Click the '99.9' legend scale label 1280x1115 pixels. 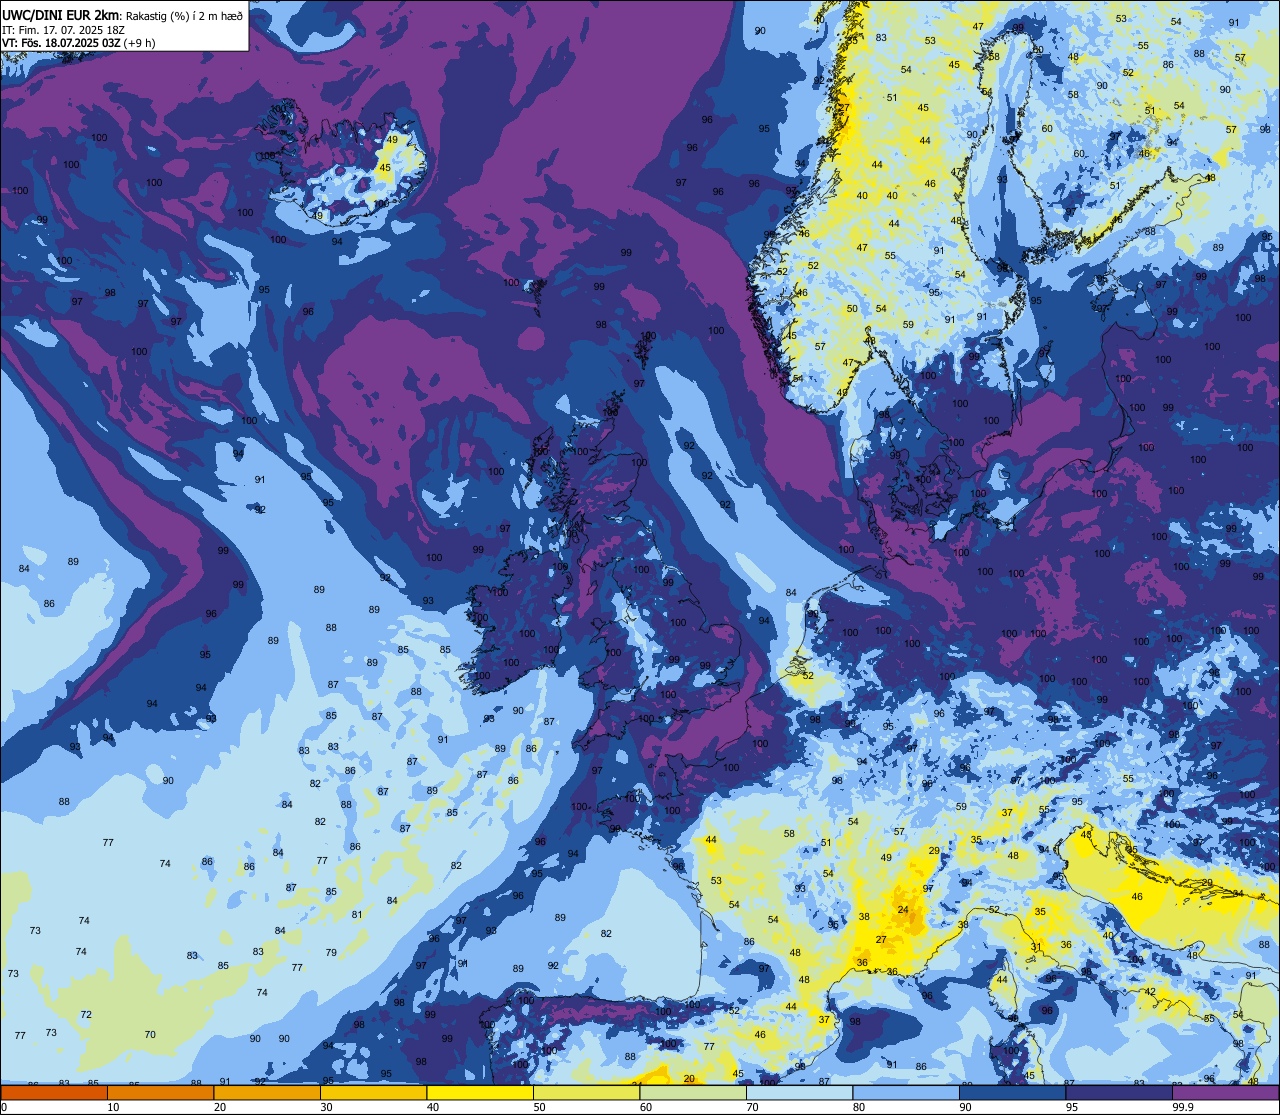tap(1183, 1107)
